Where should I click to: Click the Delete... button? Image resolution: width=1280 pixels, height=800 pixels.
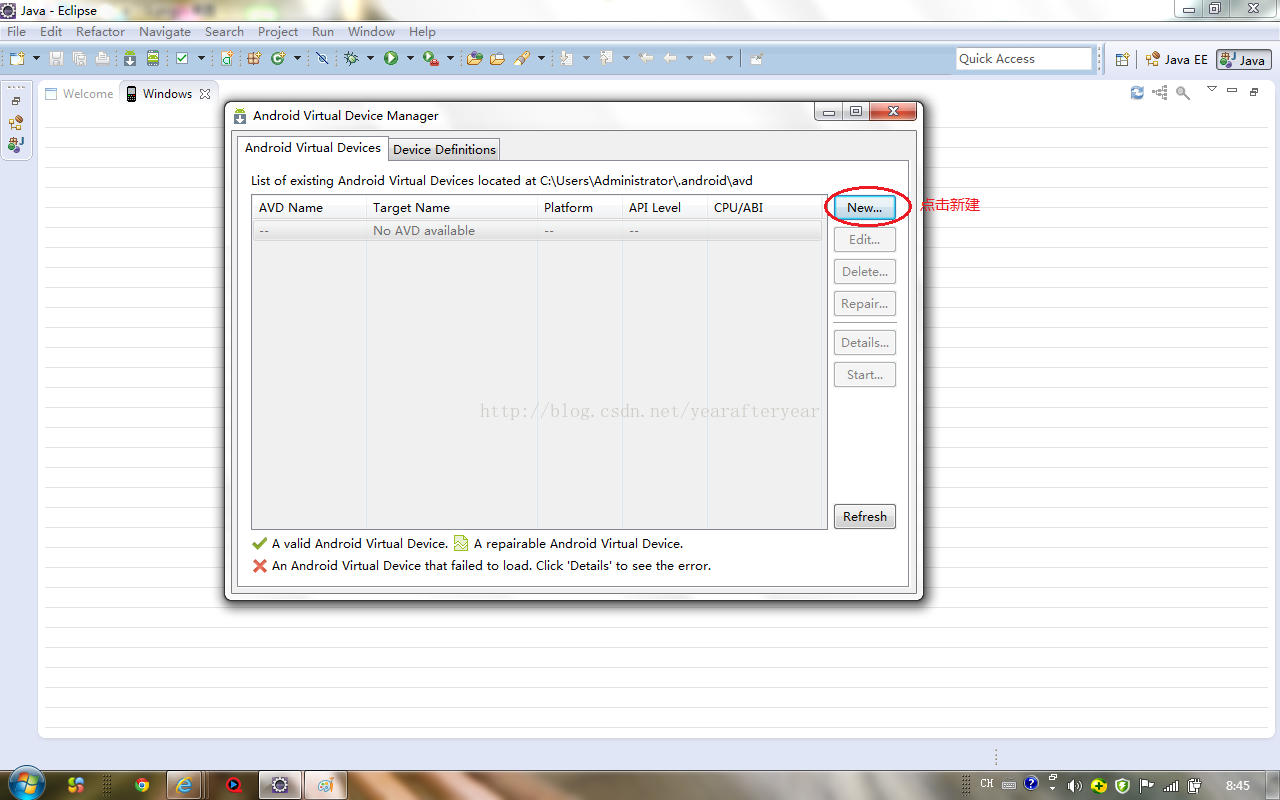click(x=865, y=272)
